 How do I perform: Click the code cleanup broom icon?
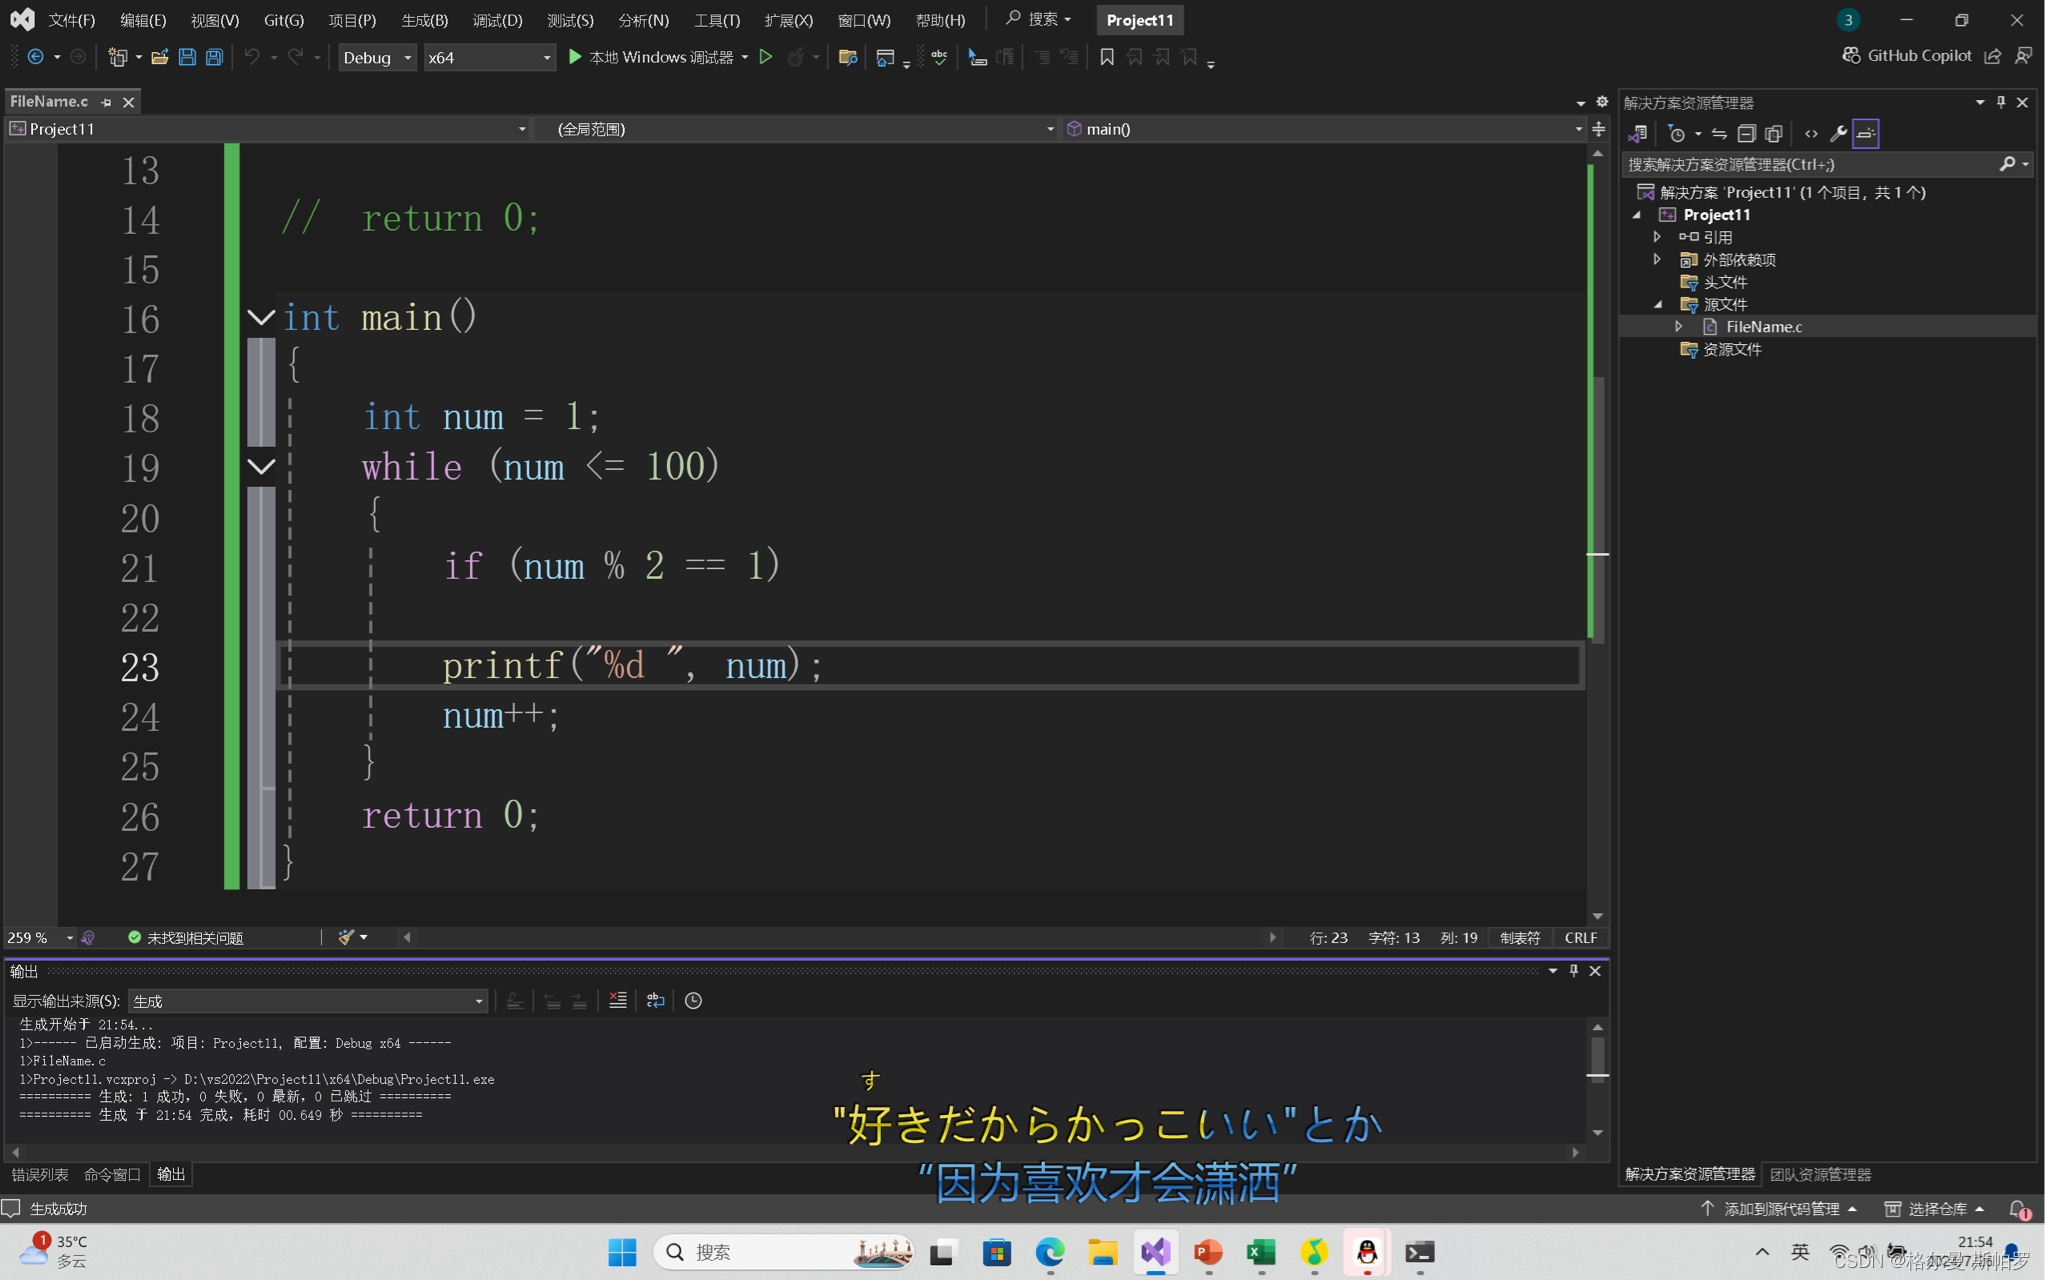[x=346, y=937]
